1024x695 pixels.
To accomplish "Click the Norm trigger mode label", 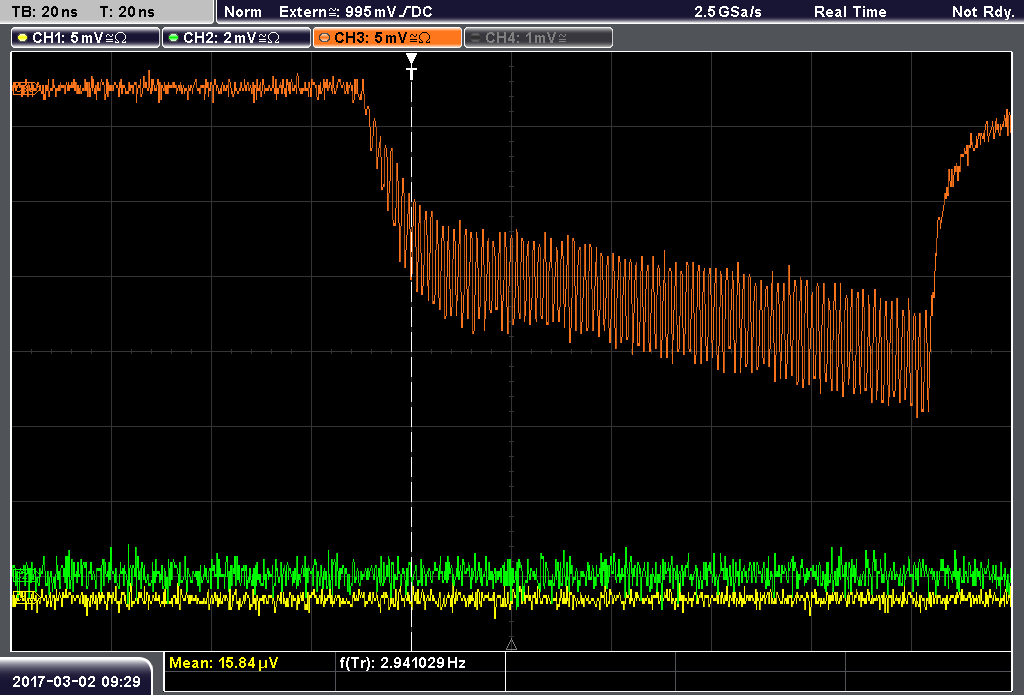I will click(x=242, y=12).
